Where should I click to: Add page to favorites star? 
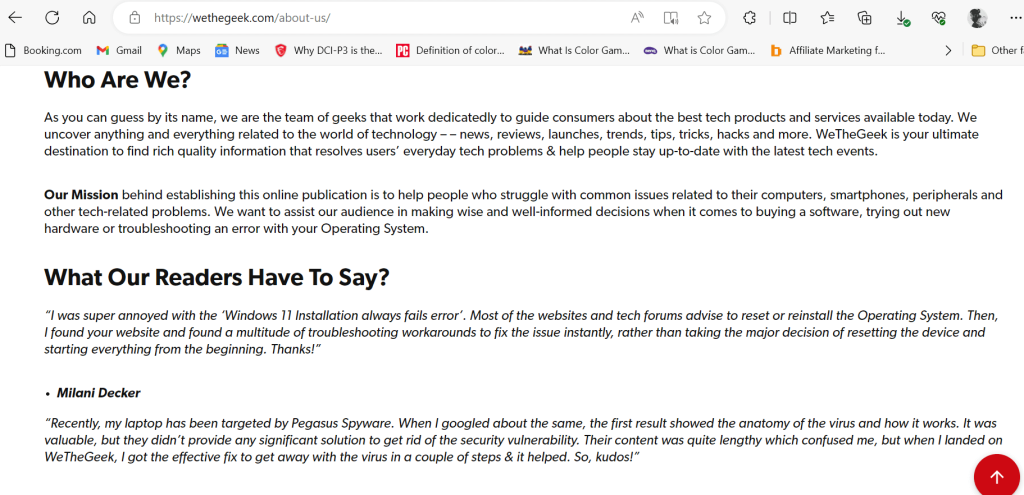coord(704,18)
